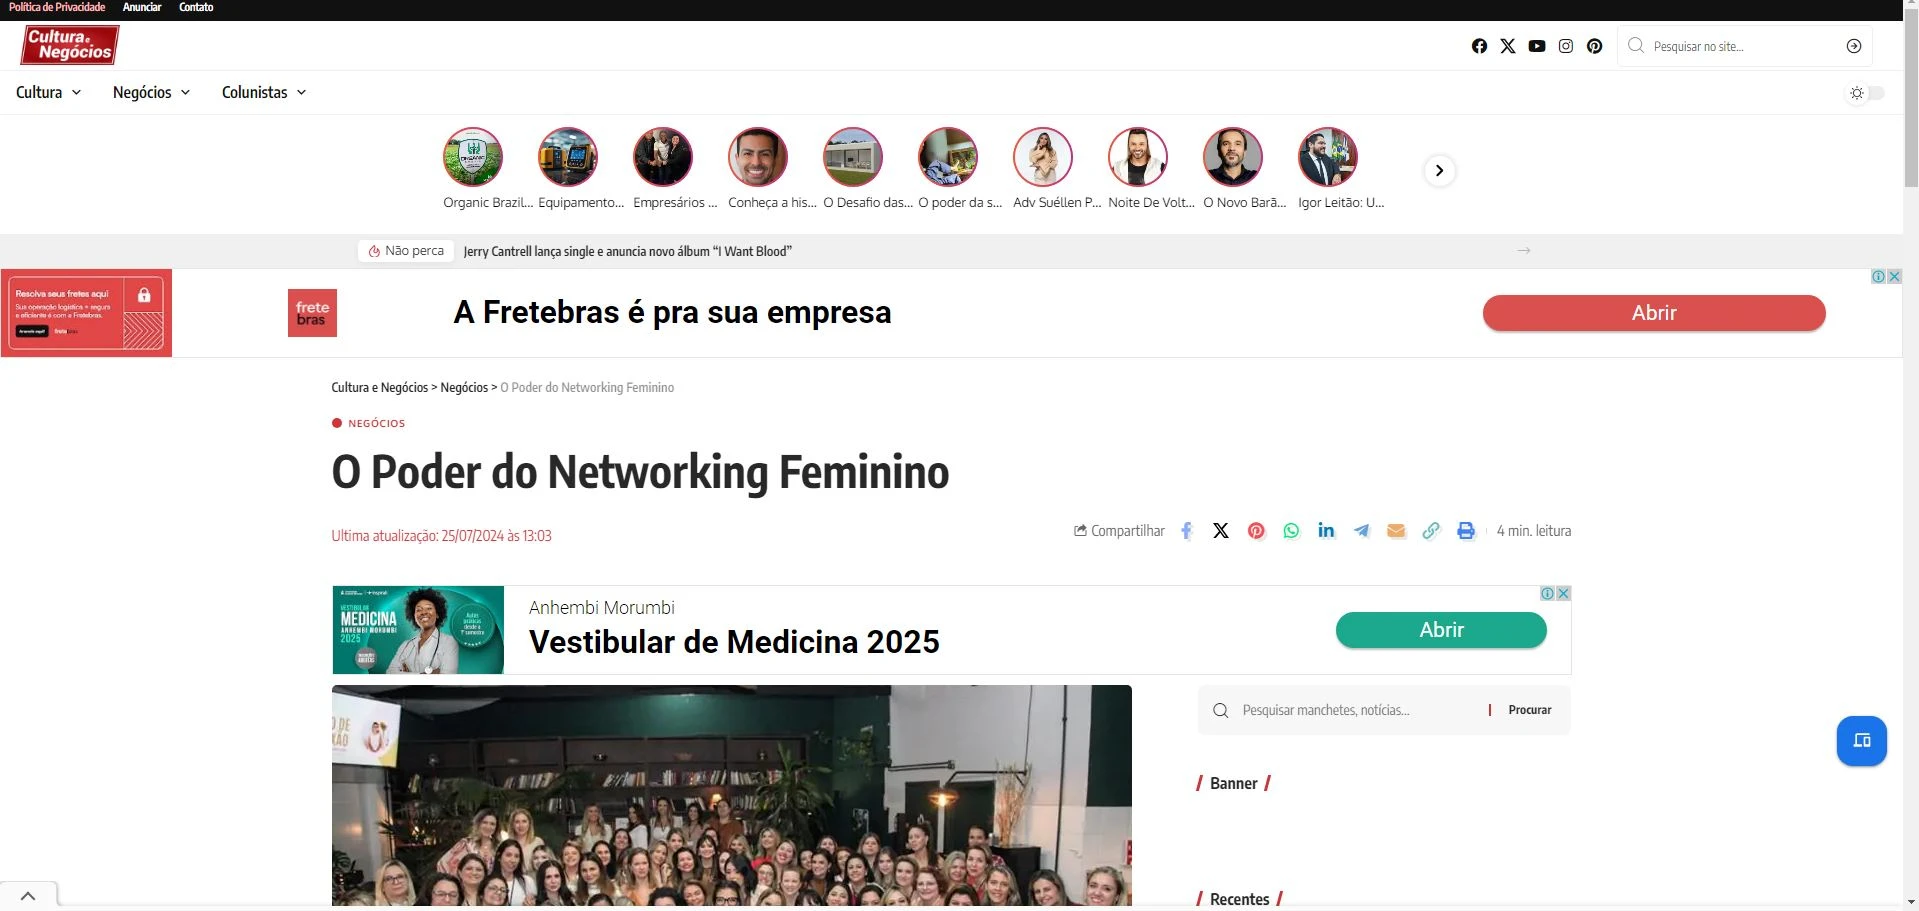Share article via Telegram icon
This screenshot has width=1919, height=911.
click(1361, 531)
